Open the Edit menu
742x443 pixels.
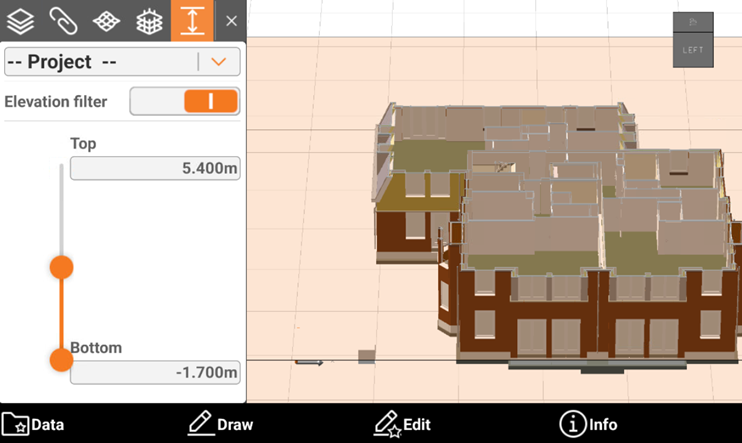(x=402, y=424)
